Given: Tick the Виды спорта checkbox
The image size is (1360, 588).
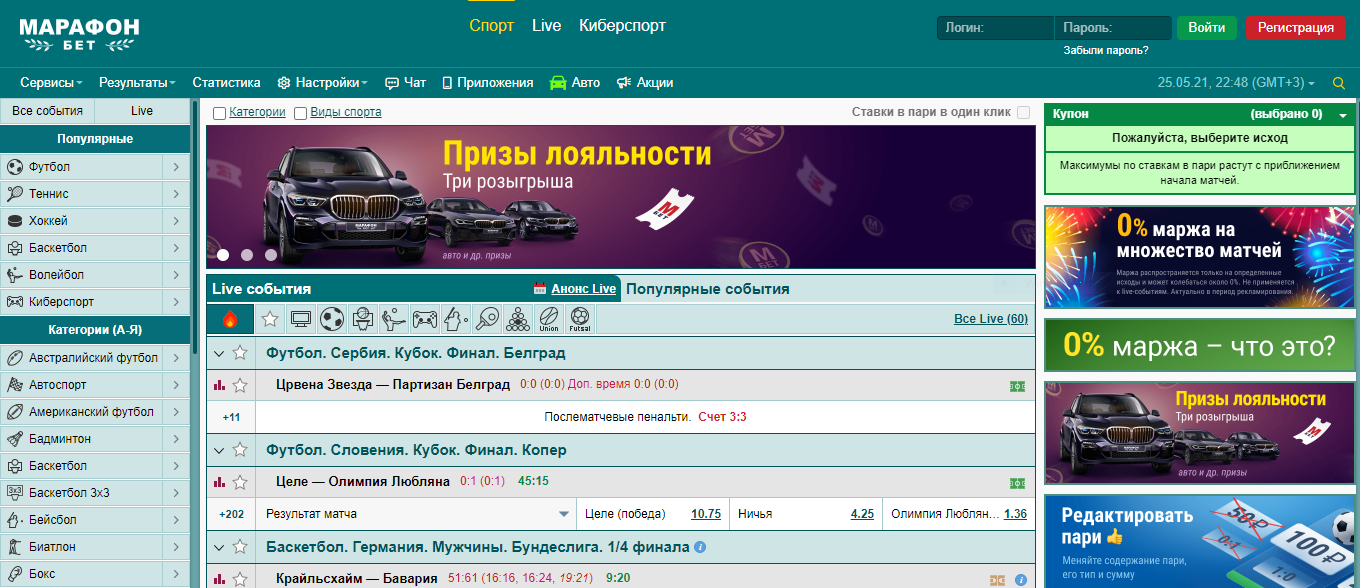Looking at the screenshot, I should click(300, 113).
